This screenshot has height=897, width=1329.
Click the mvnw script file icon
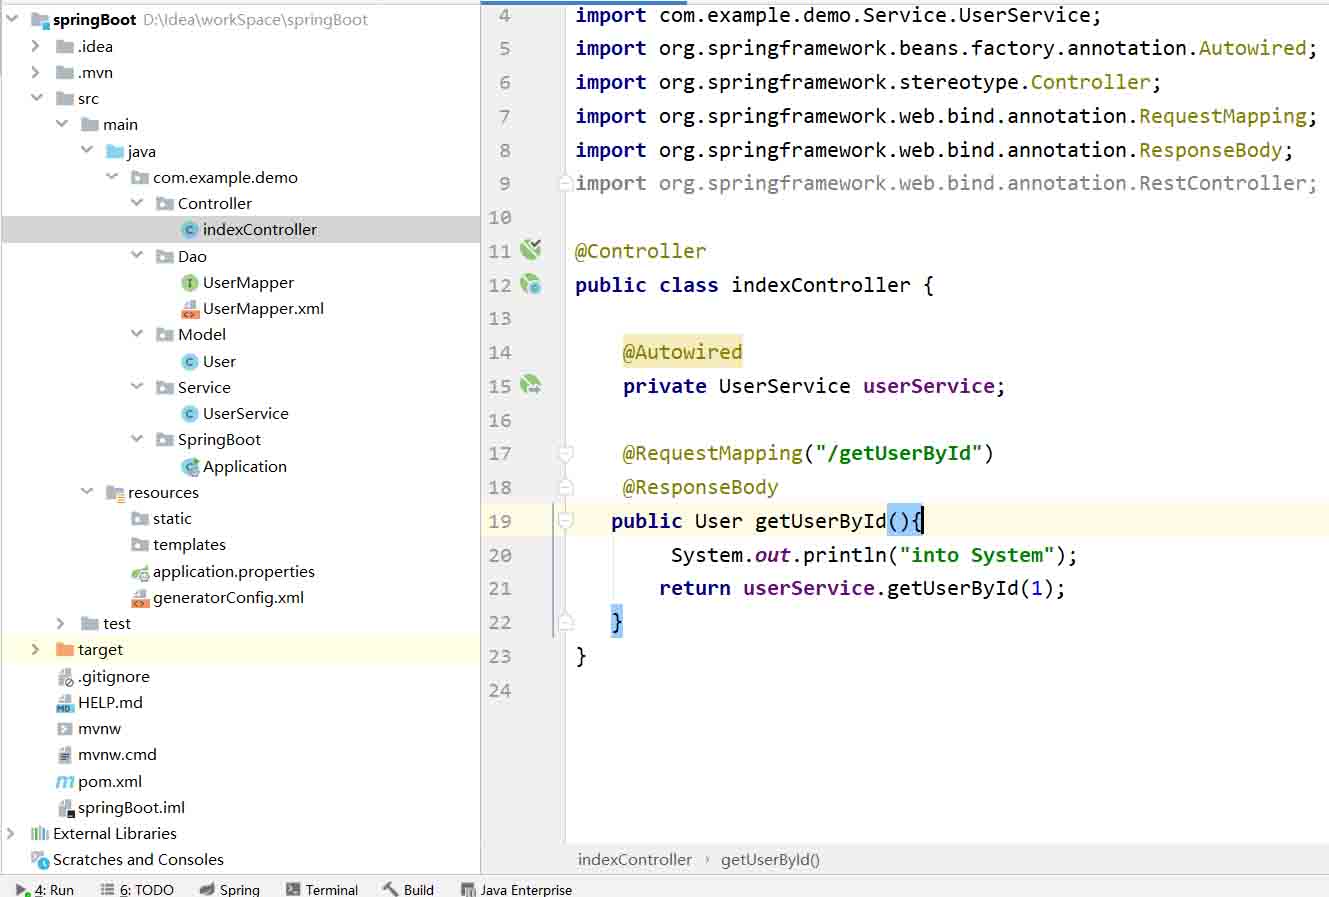pos(65,729)
